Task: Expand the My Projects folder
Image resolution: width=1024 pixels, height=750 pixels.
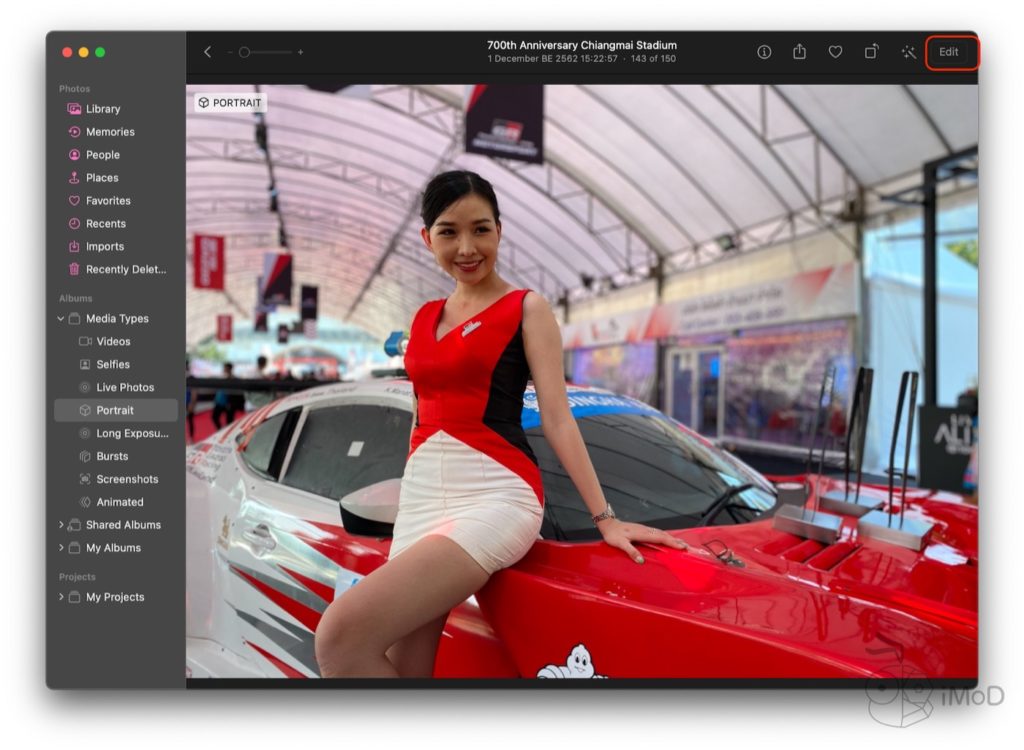Action: [x=61, y=597]
